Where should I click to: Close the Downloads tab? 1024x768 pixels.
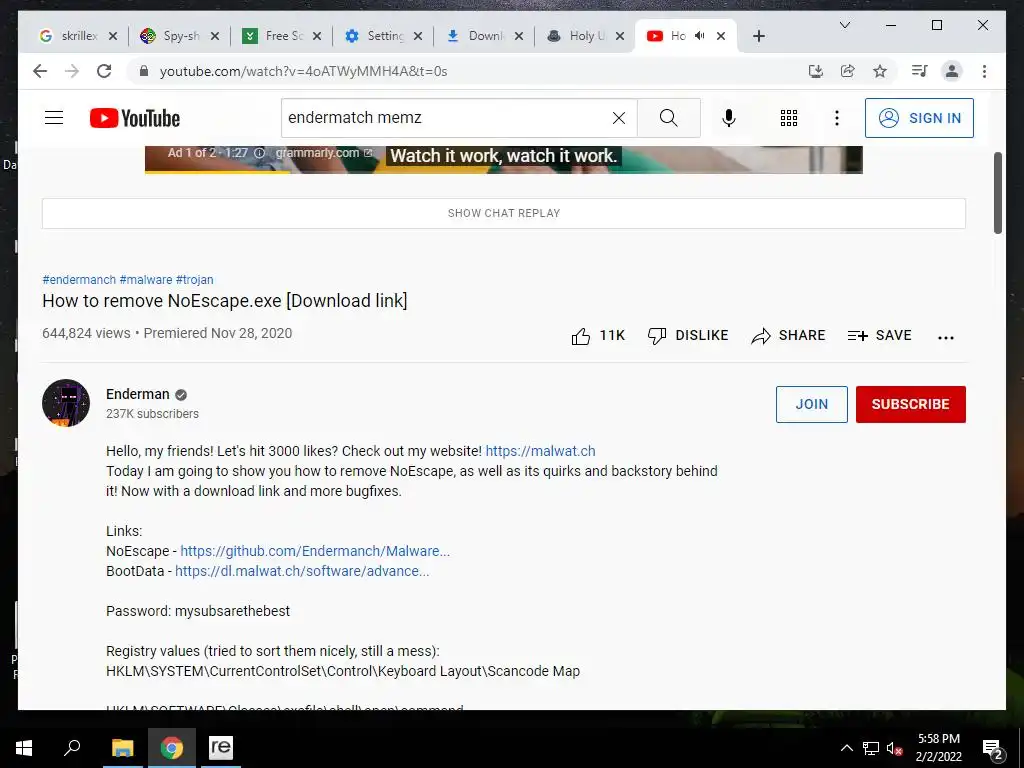click(x=519, y=36)
